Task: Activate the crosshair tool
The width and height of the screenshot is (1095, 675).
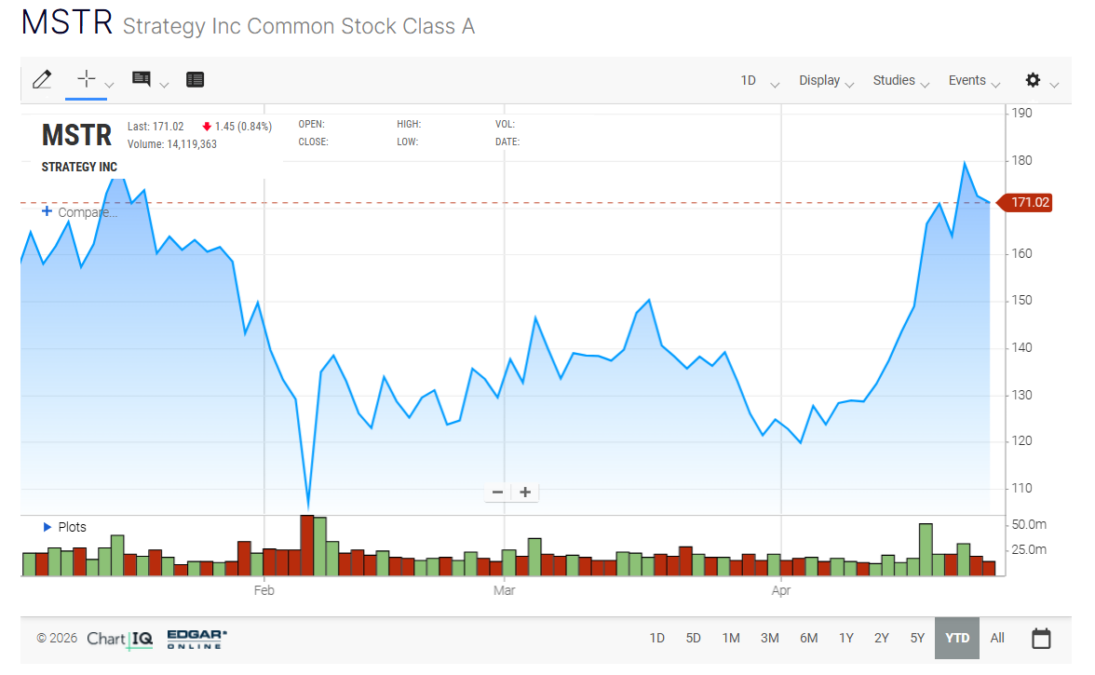Action: click(x=86, y=79)
